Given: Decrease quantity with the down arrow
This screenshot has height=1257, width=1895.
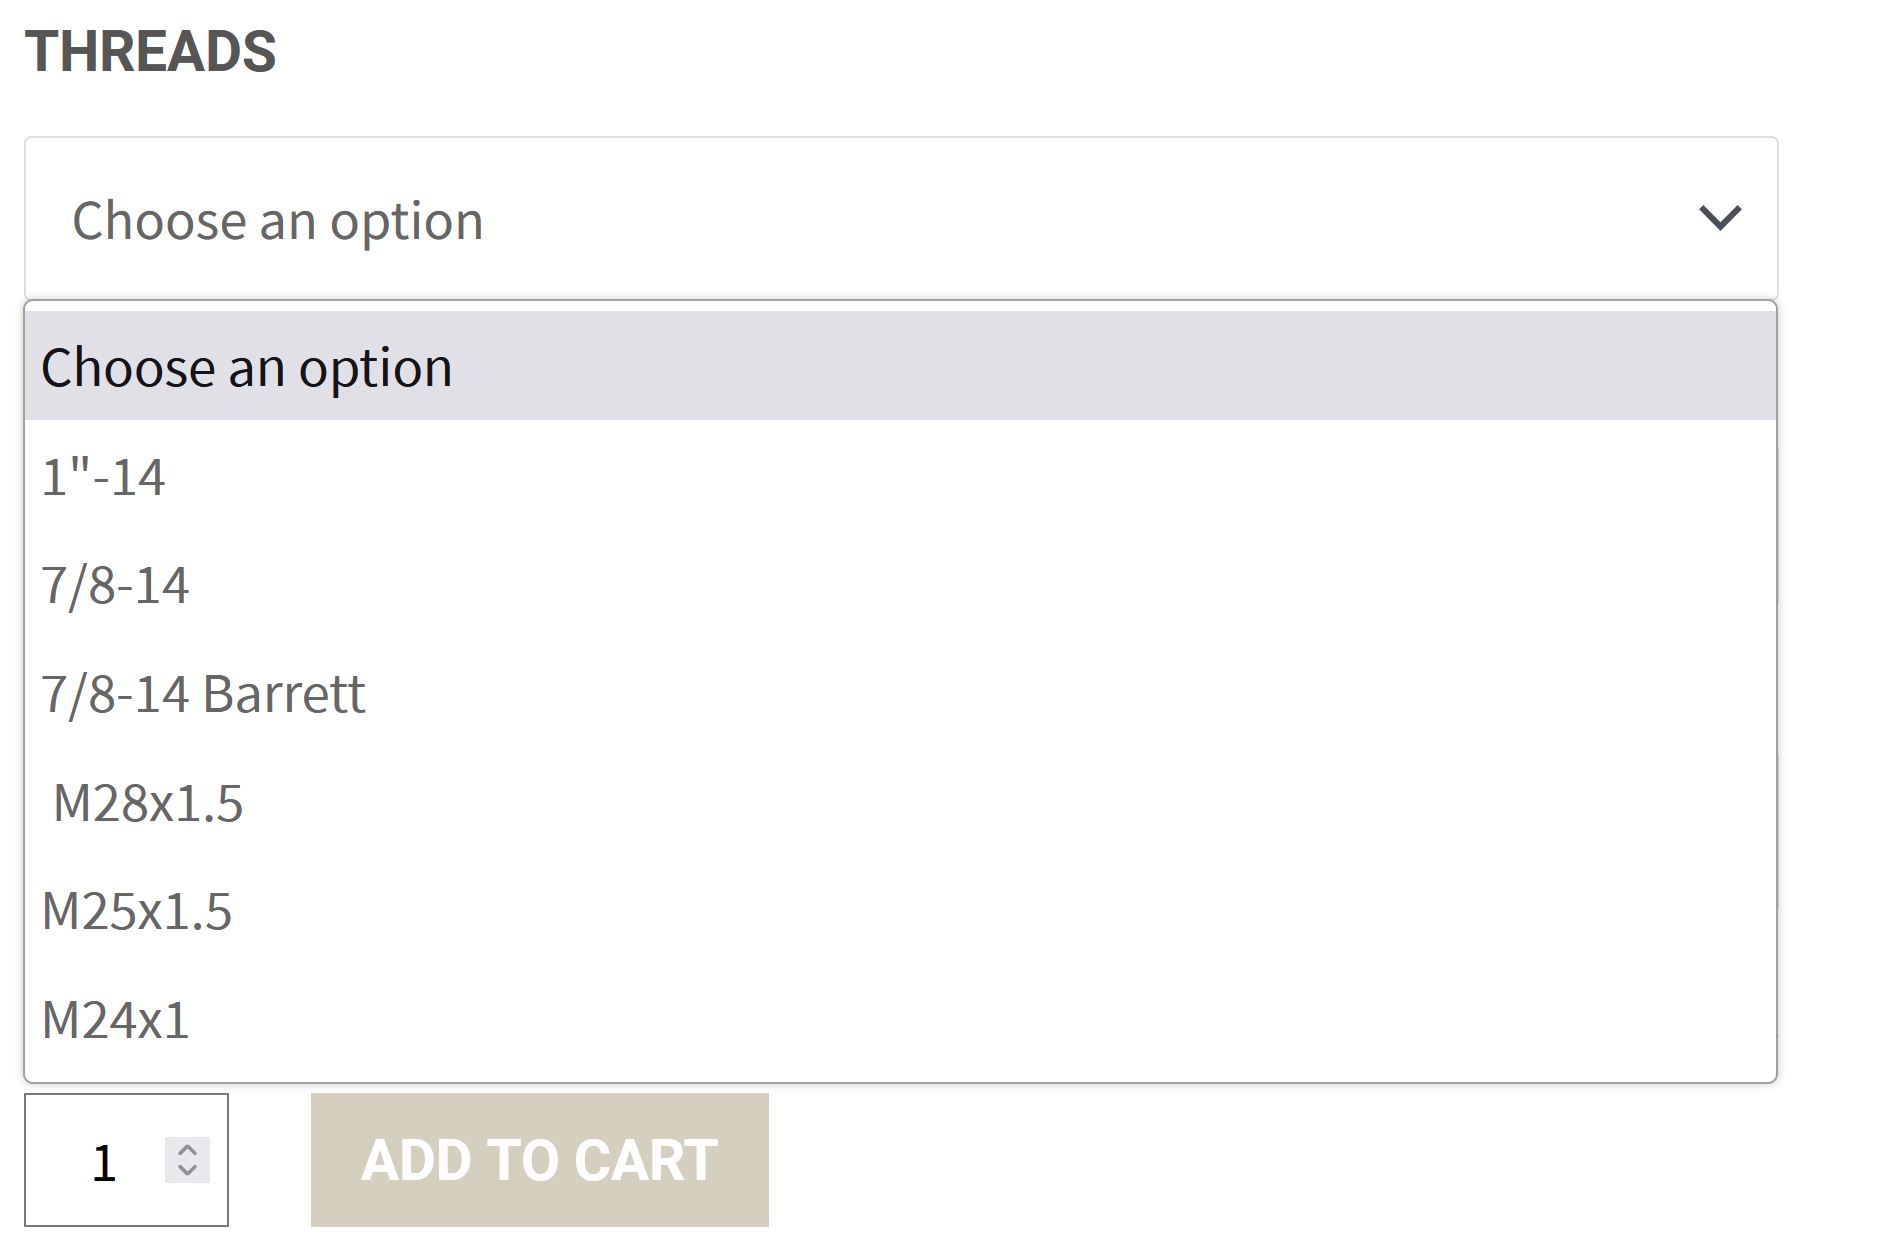Looking at the screenshot, I should click(x=187, y=1171).
